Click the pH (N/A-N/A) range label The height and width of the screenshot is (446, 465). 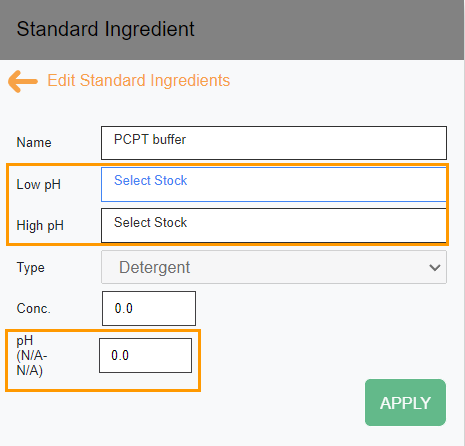pyautogui.click(x=32, y=356)
